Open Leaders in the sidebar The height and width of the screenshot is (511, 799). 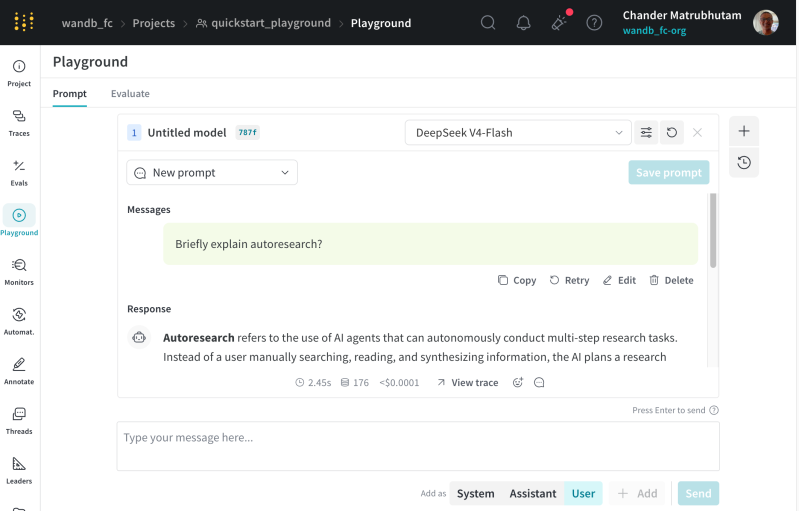coord(19,471)
